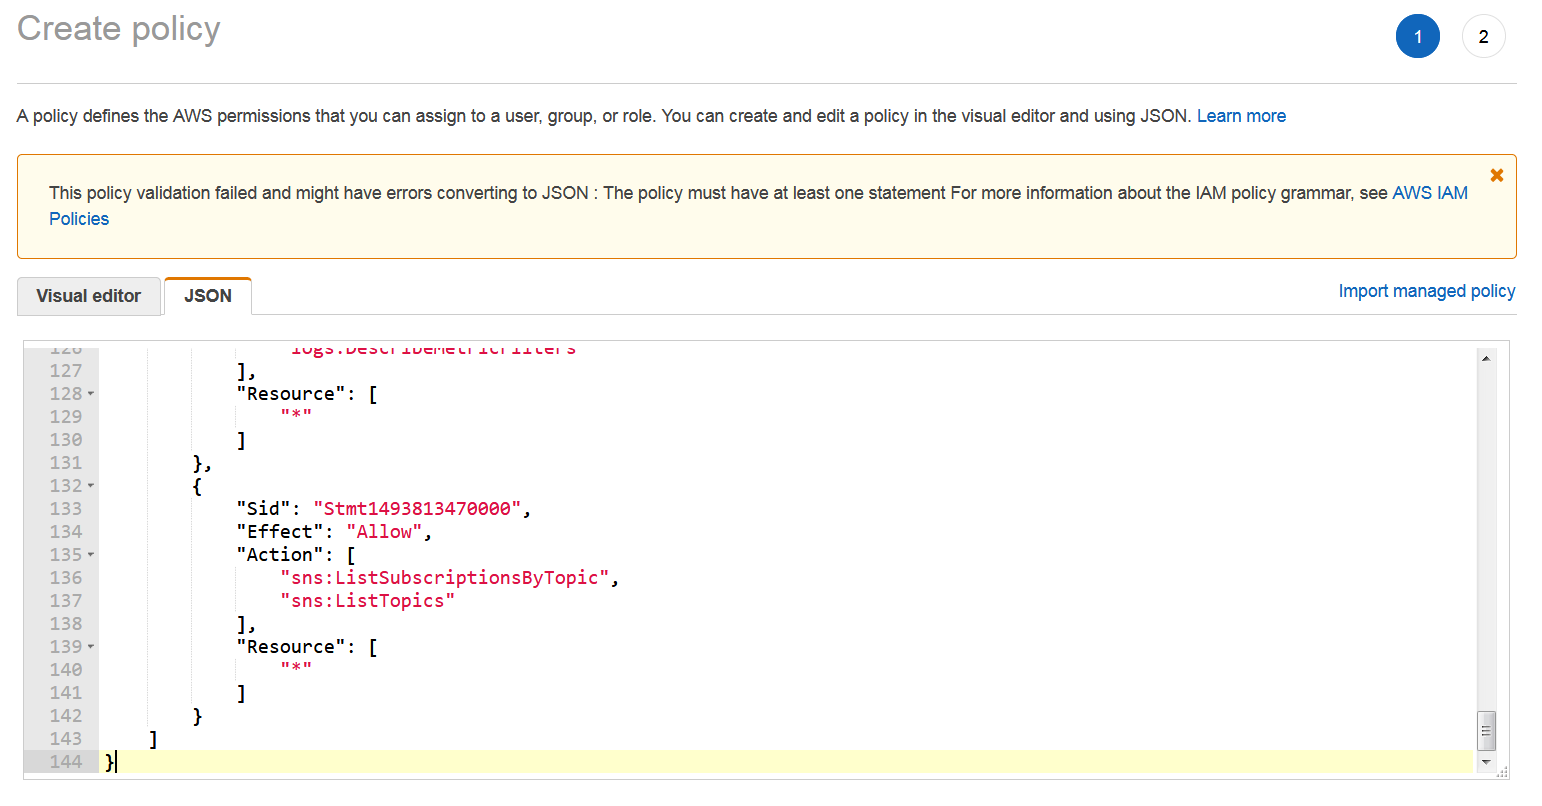Screen dimensions: 1542x806
Task: Dismiss the policy validation warning
Action: 1497,174
